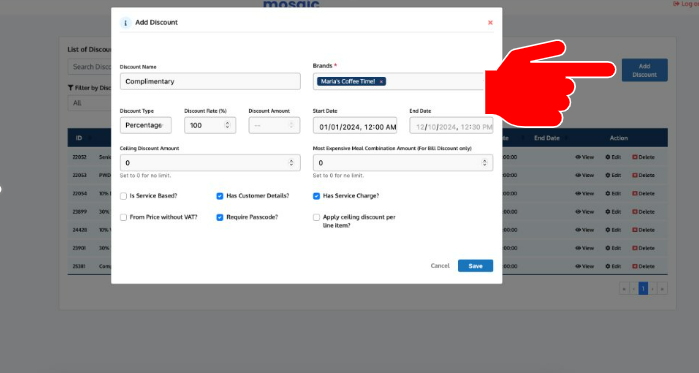Click Edit gear icon for discount 24420

point(608,230)
